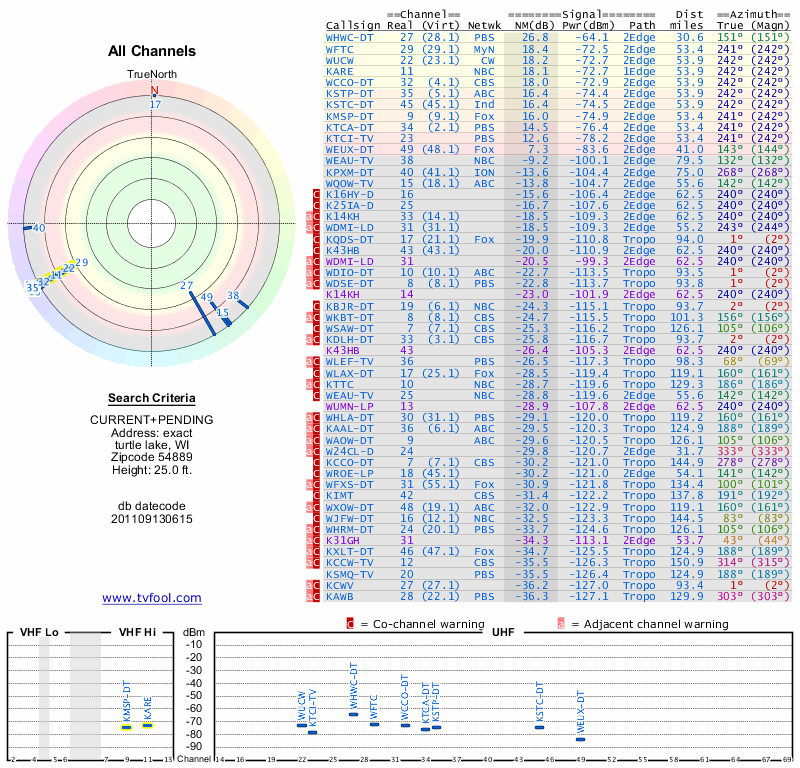800x768 pixels.
Task: Click channel 38 marker on the radar plot
Action: [x=233, y=296]
